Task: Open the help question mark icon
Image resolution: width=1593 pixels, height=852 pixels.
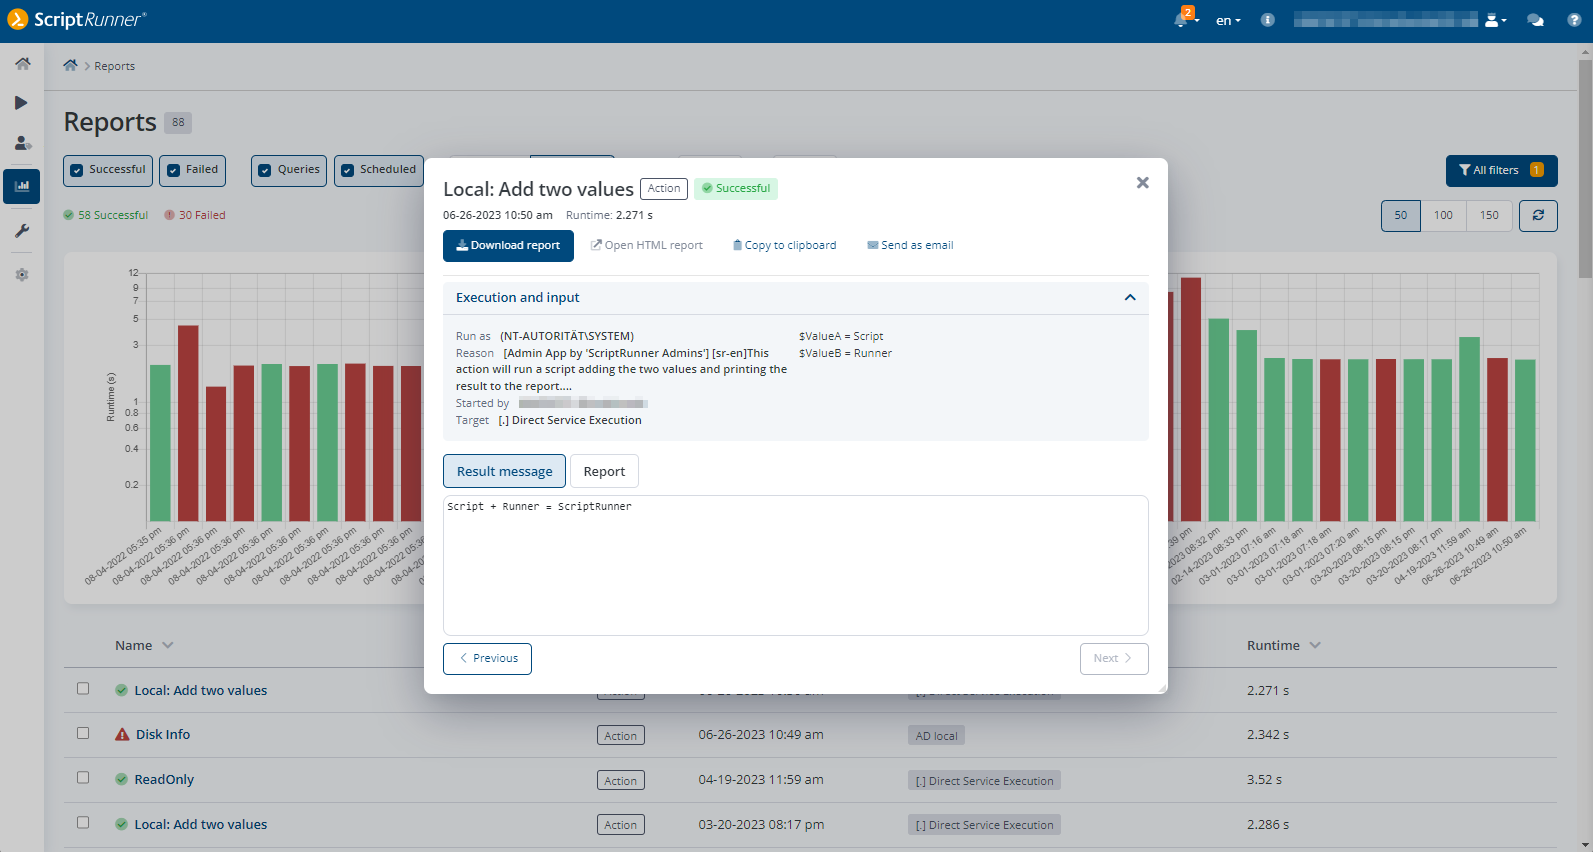Action: pos(1574,20)
